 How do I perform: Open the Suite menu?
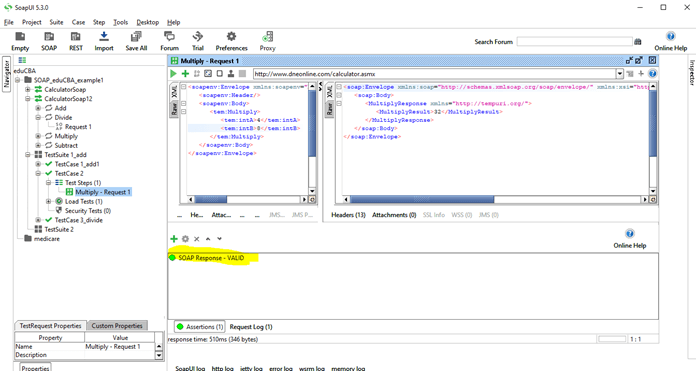tap(56, 22)
